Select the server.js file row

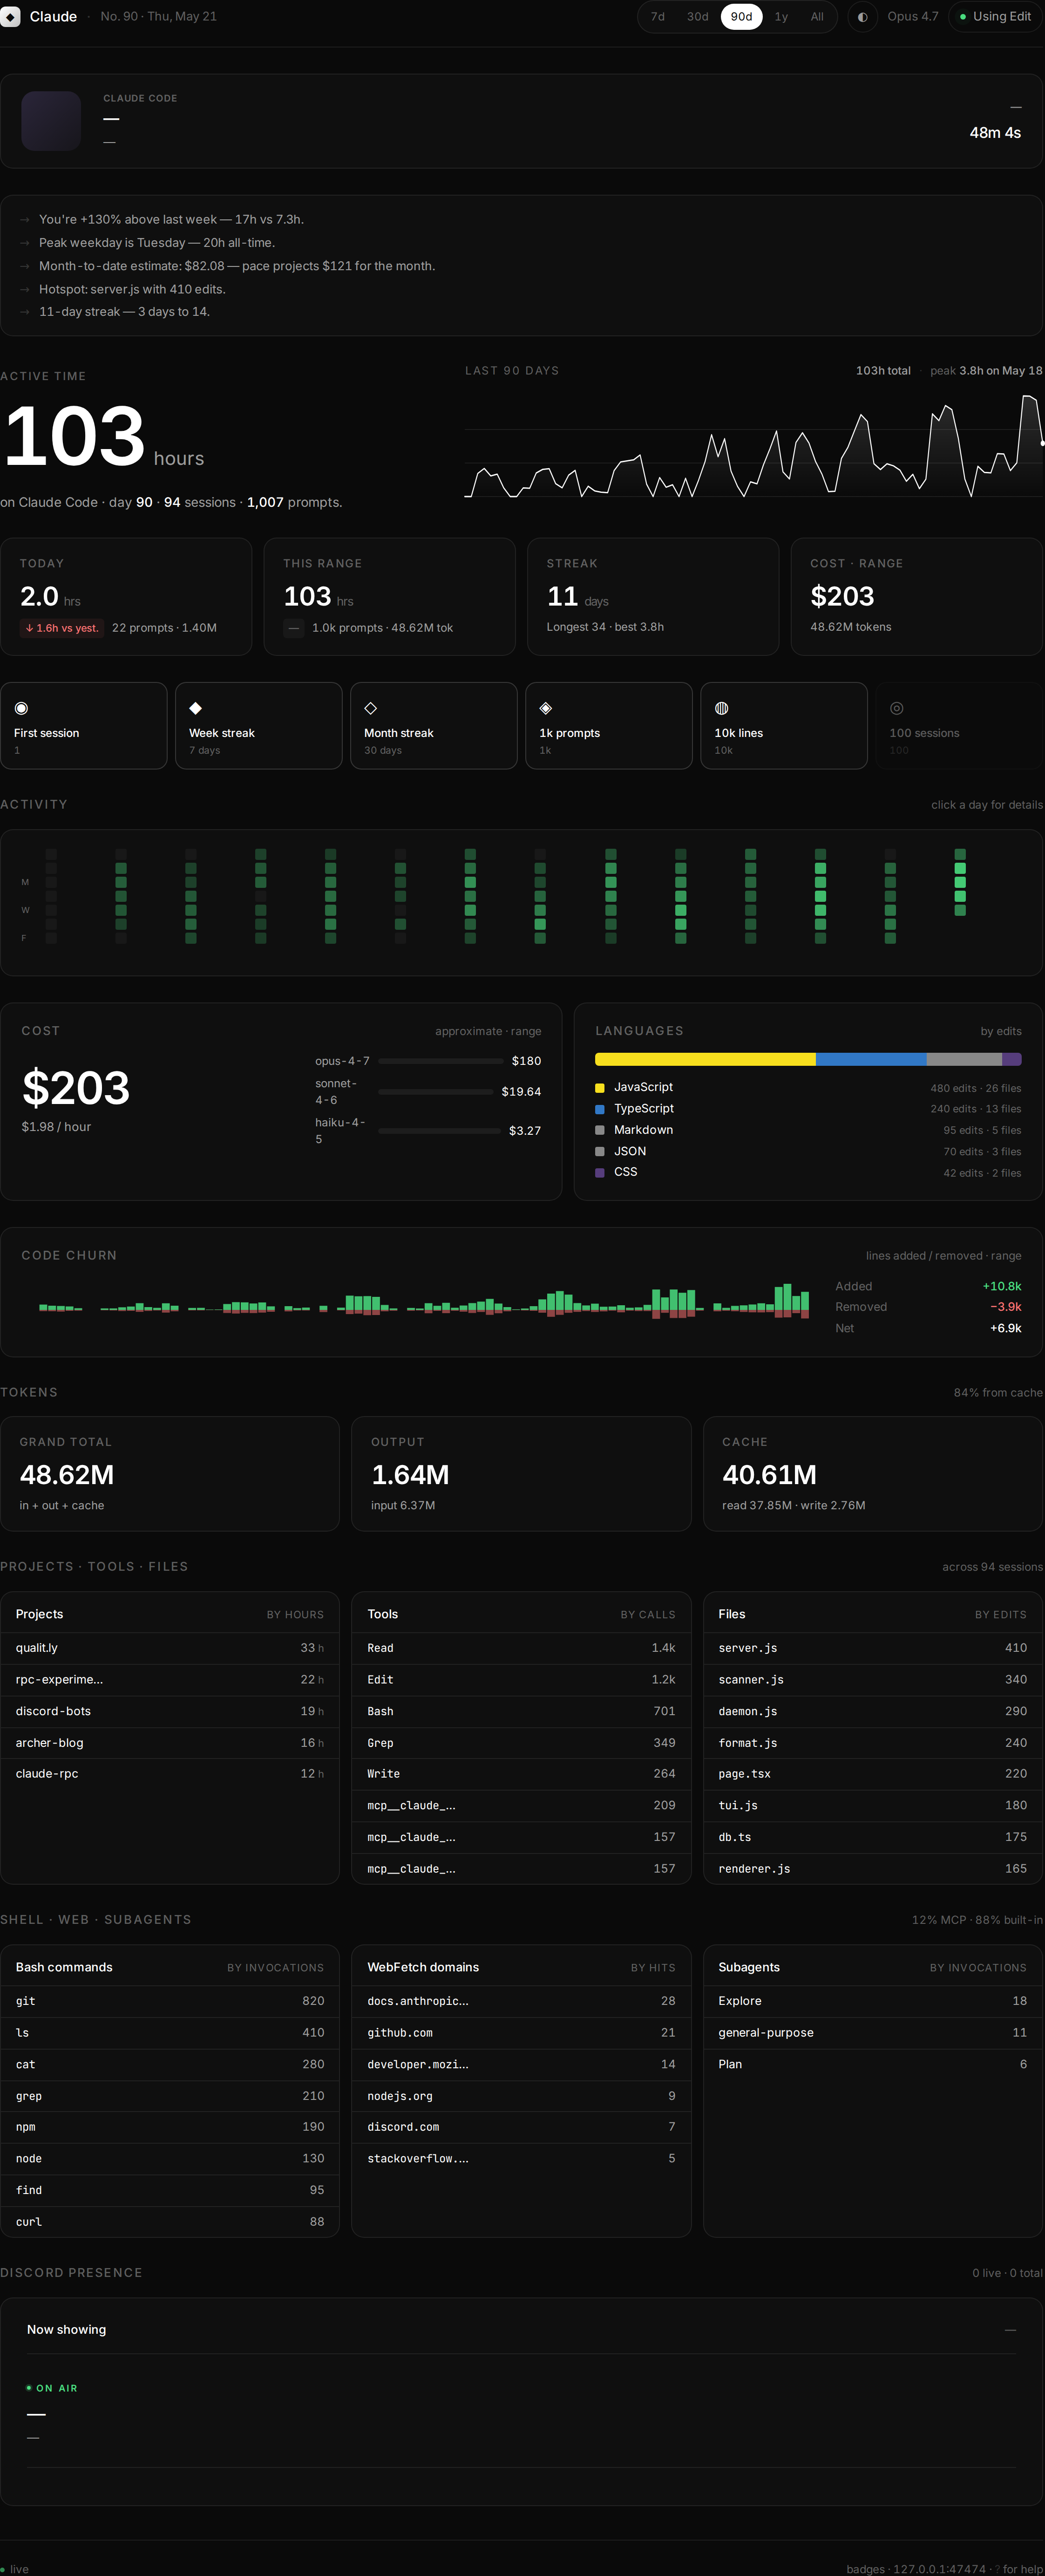point(873,1648)
